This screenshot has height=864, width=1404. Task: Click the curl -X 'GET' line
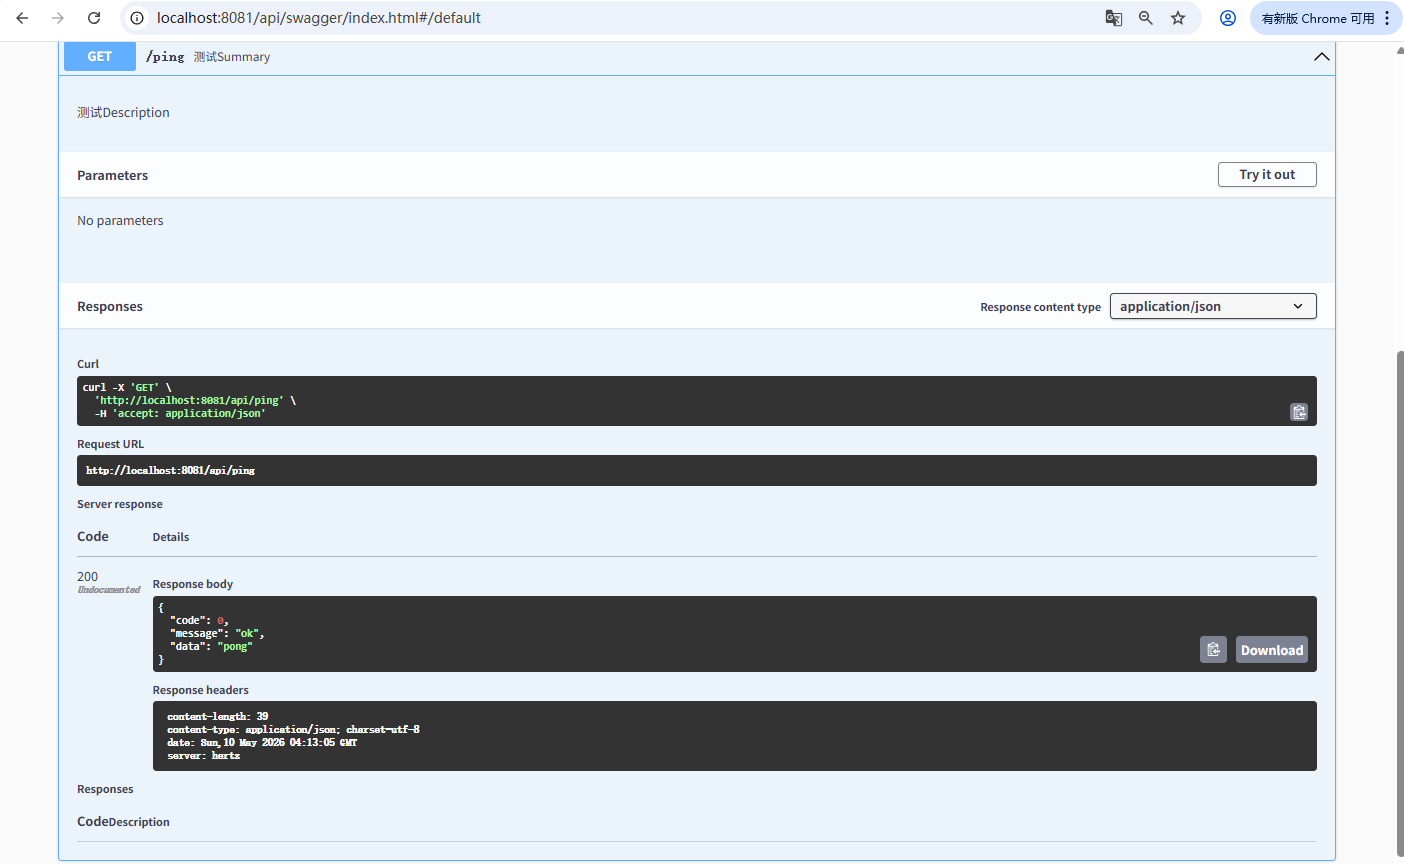pyautogui.click(x=127, y=387)
